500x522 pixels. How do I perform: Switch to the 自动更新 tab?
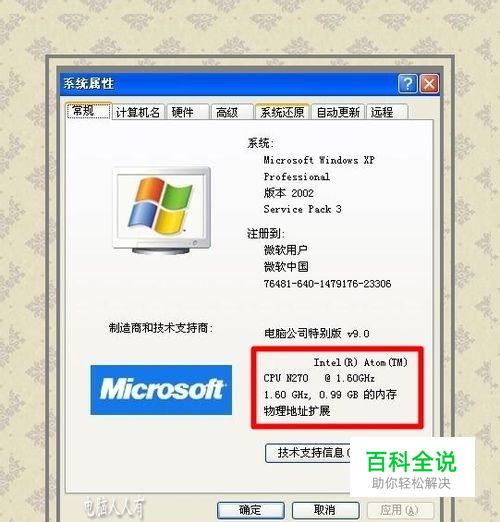tap(338, 112)
